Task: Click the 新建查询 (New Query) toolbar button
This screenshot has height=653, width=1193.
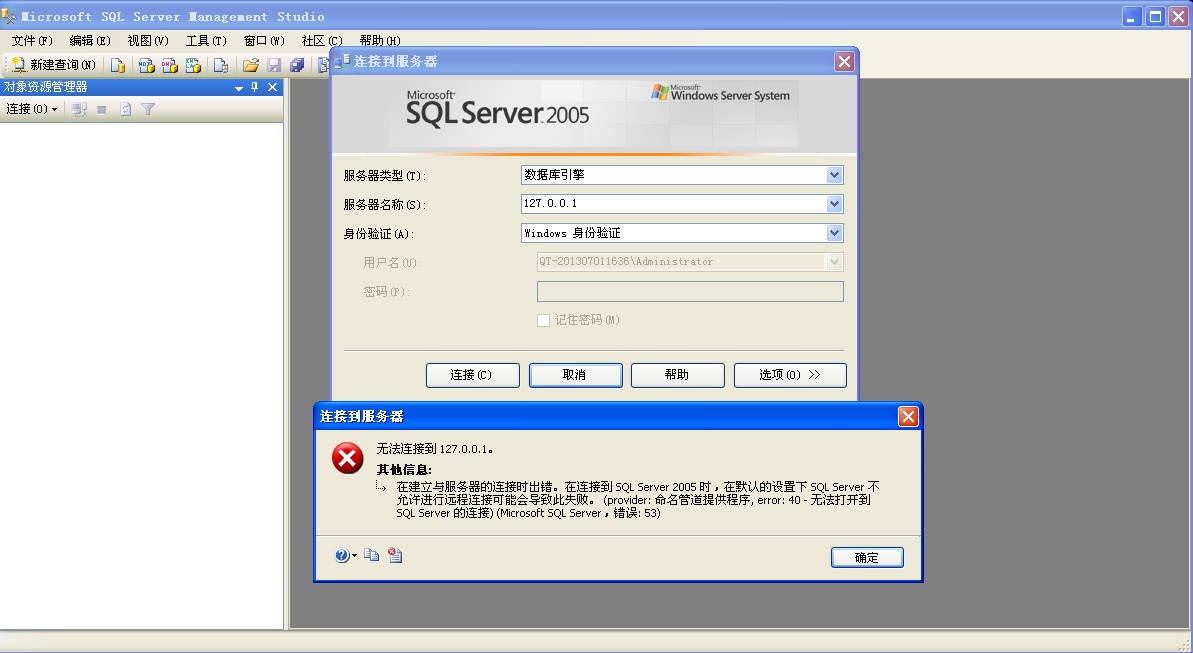Action: click(x=53, y=65)
